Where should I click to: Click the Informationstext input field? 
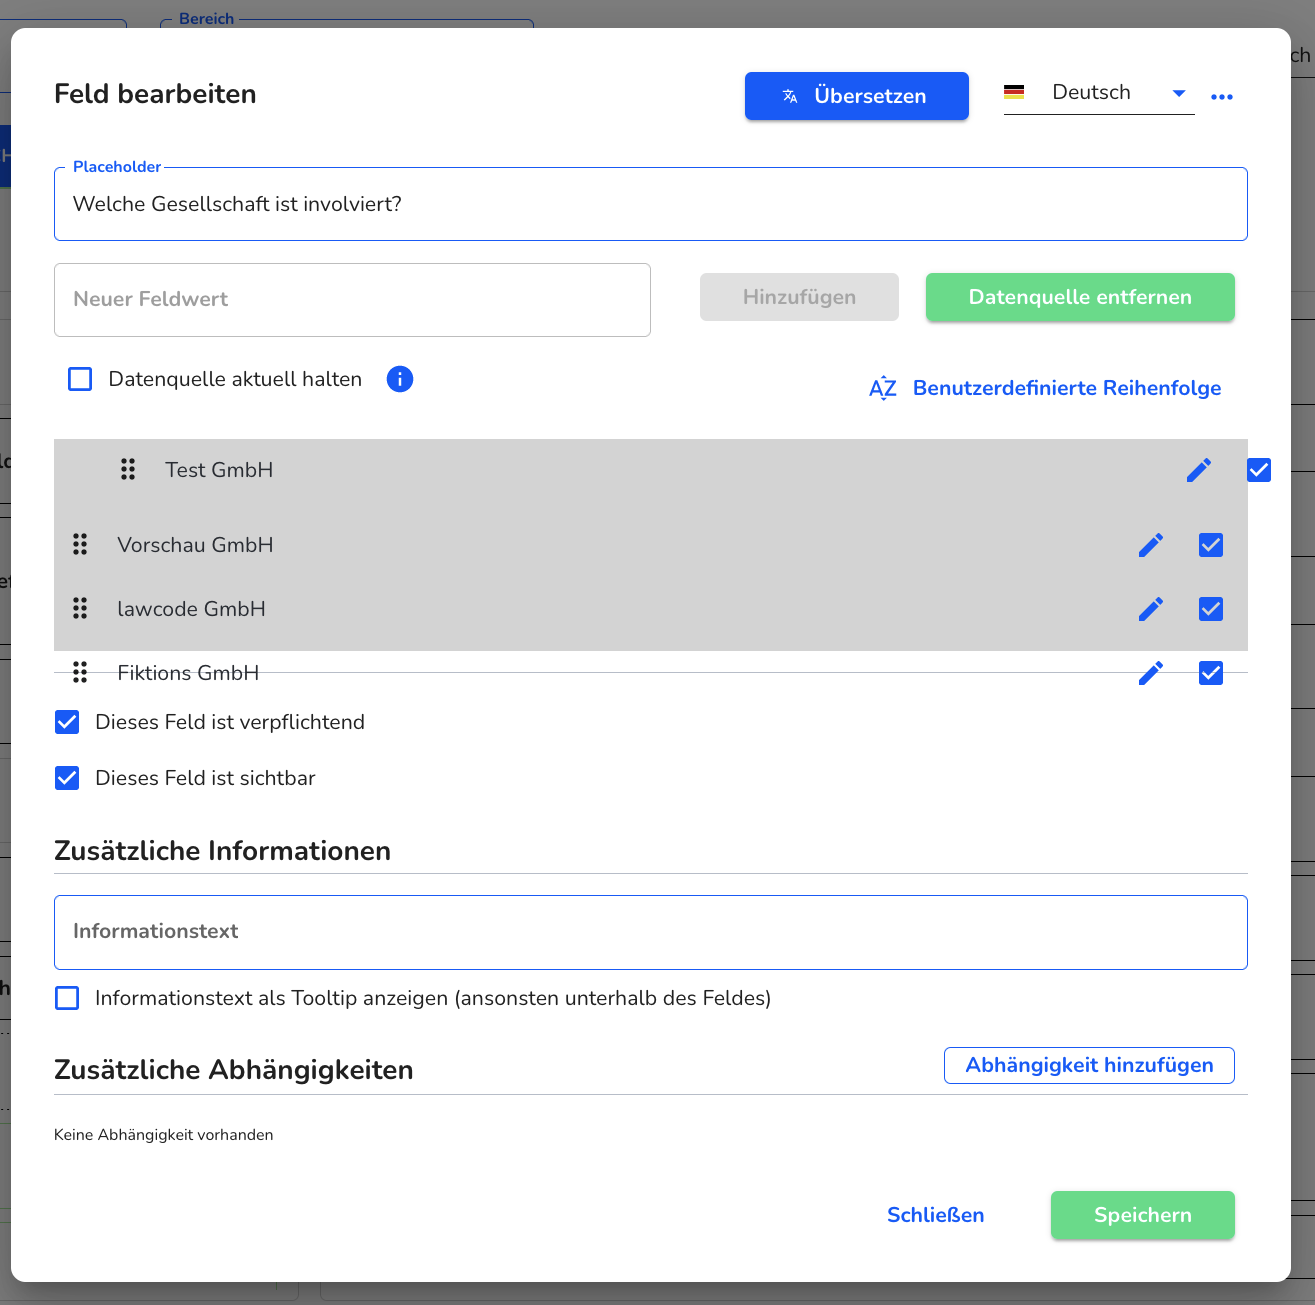651,932
